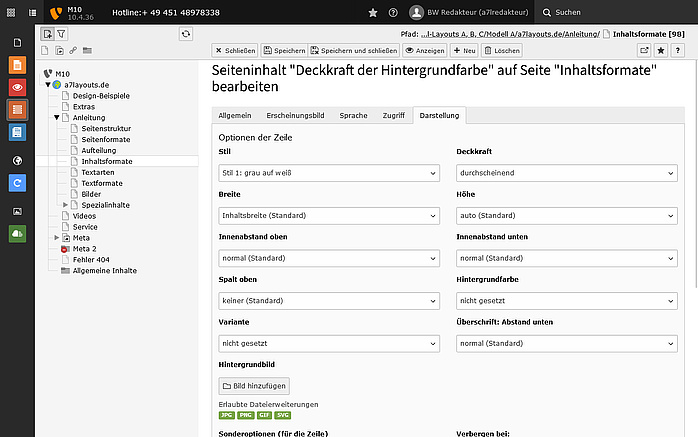Open record in new window icon
This screenshot has width=698, height=437.
[x=644, y=50]
